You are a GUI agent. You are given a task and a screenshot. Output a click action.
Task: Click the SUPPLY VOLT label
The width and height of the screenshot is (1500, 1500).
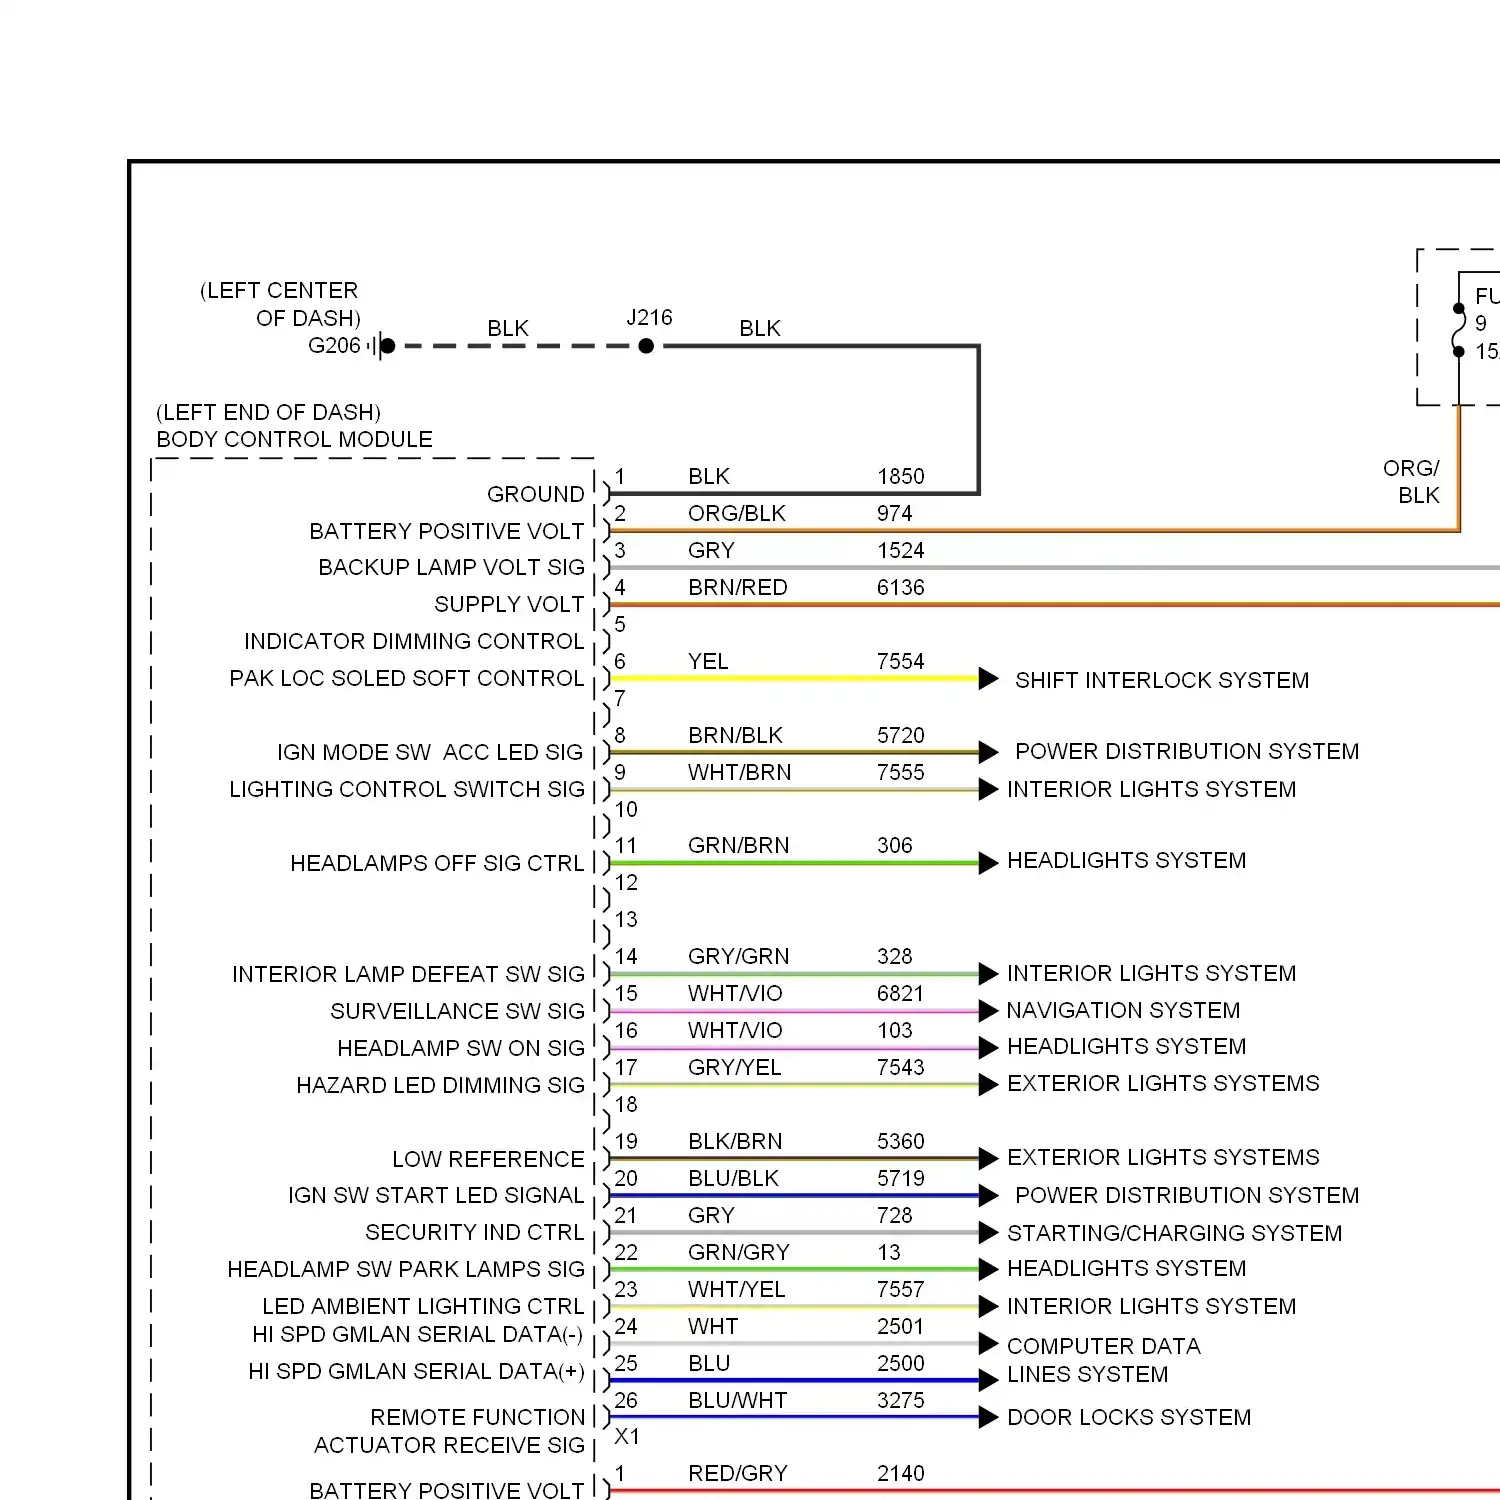click(509, 604)
